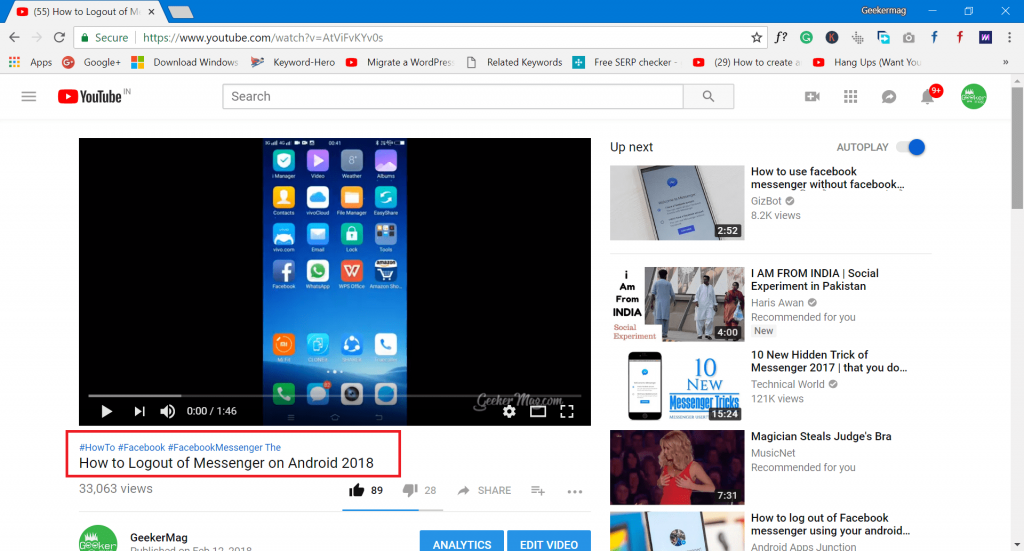The height and width of the screenshot is (551, 1024).
Task: Open the Hang Ups bookmark
Action: [x=867, y=62]
